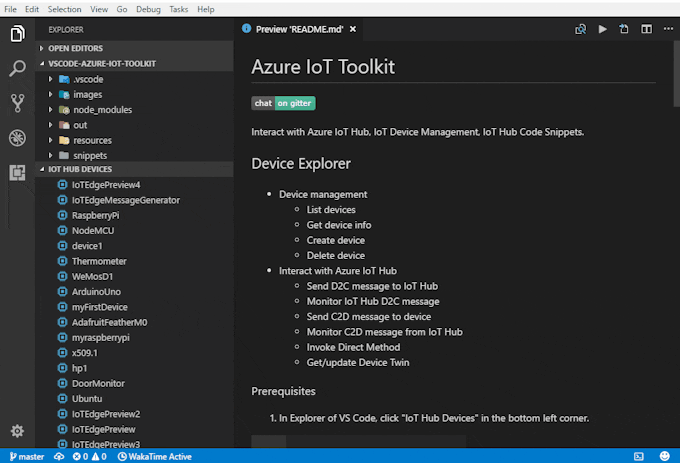Viewport: 680px width, 463px height.
Task: Click the master branch indicator in status bar
Action: [26, 456]
